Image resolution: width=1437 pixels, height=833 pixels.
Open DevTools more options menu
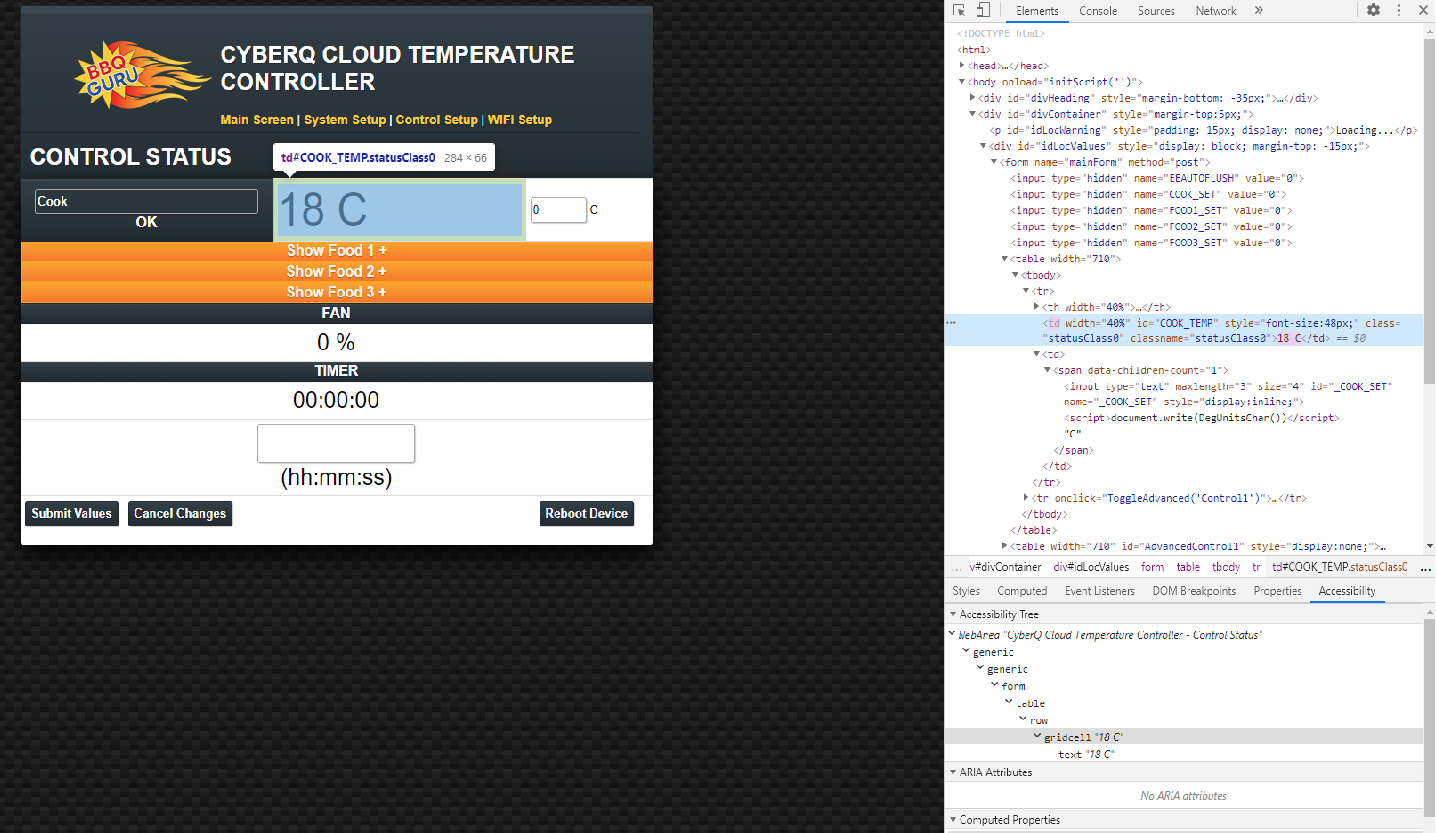pyautogui.click(x=1397, y=10)
